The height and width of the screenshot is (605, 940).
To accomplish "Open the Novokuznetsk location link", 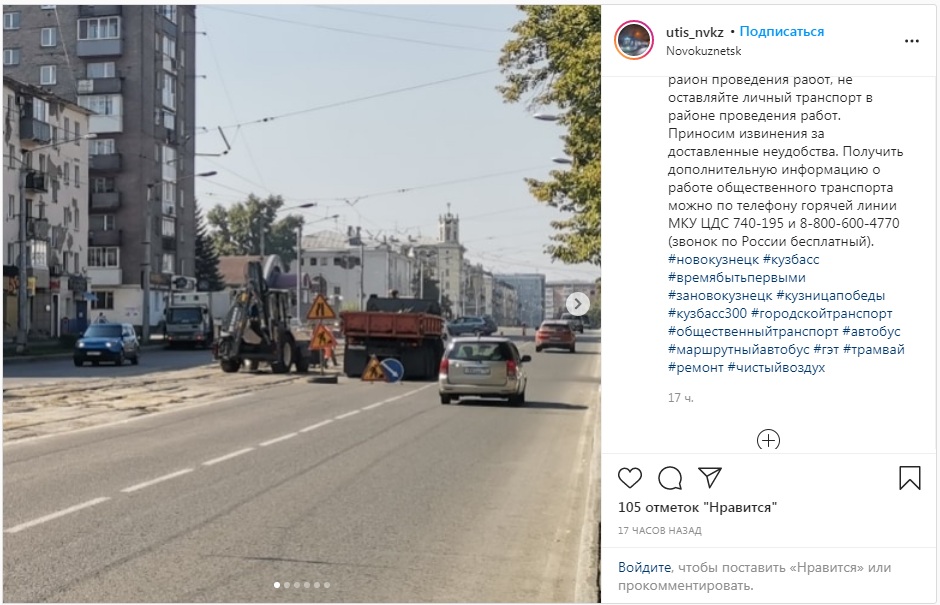I will pyautogui.click(x=704, y=51).
